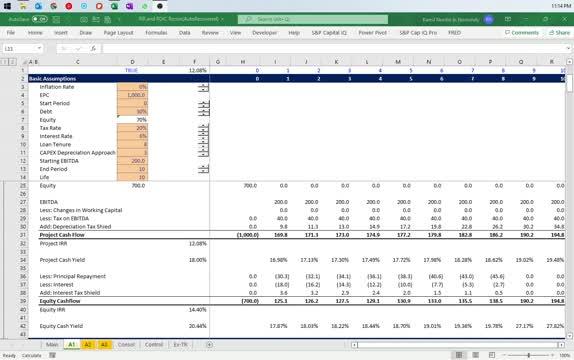This screenshot has width=574, height=360.
Task: Open the Windows Start menu
Action: click(x=7, y=6)
